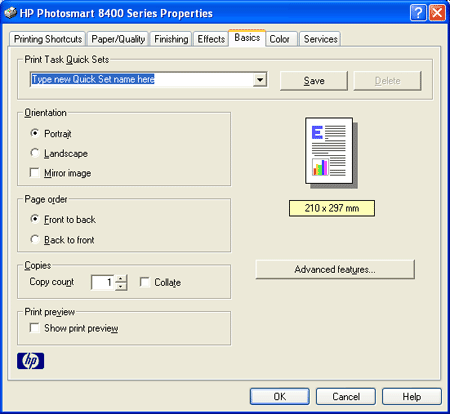The width and height of the screenshot is (450, 414).
Task: Click the HP logo icon
Action: 30,361
